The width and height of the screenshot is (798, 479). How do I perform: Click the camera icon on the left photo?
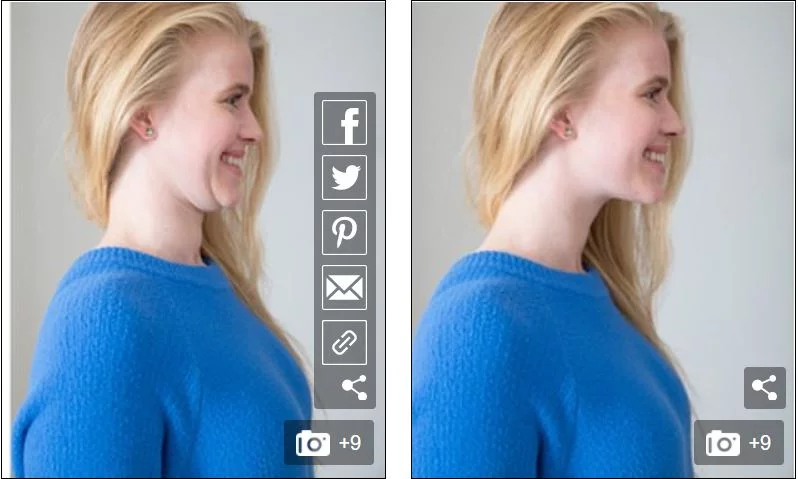(x=313, y=443)
